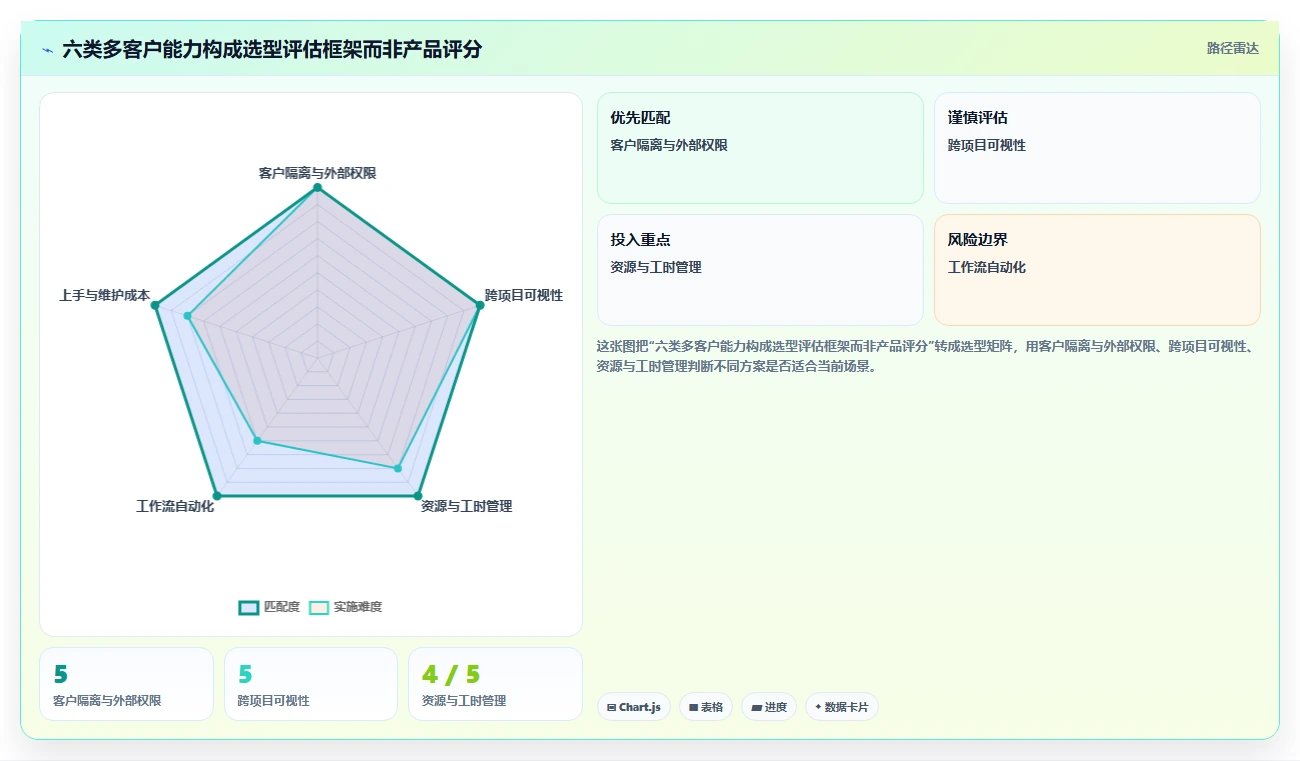The width and height of the screenshot is (1300, 761).
Task: Click the 实施难度 data point near 资源与工时管理
Action: tap(397, 468)
